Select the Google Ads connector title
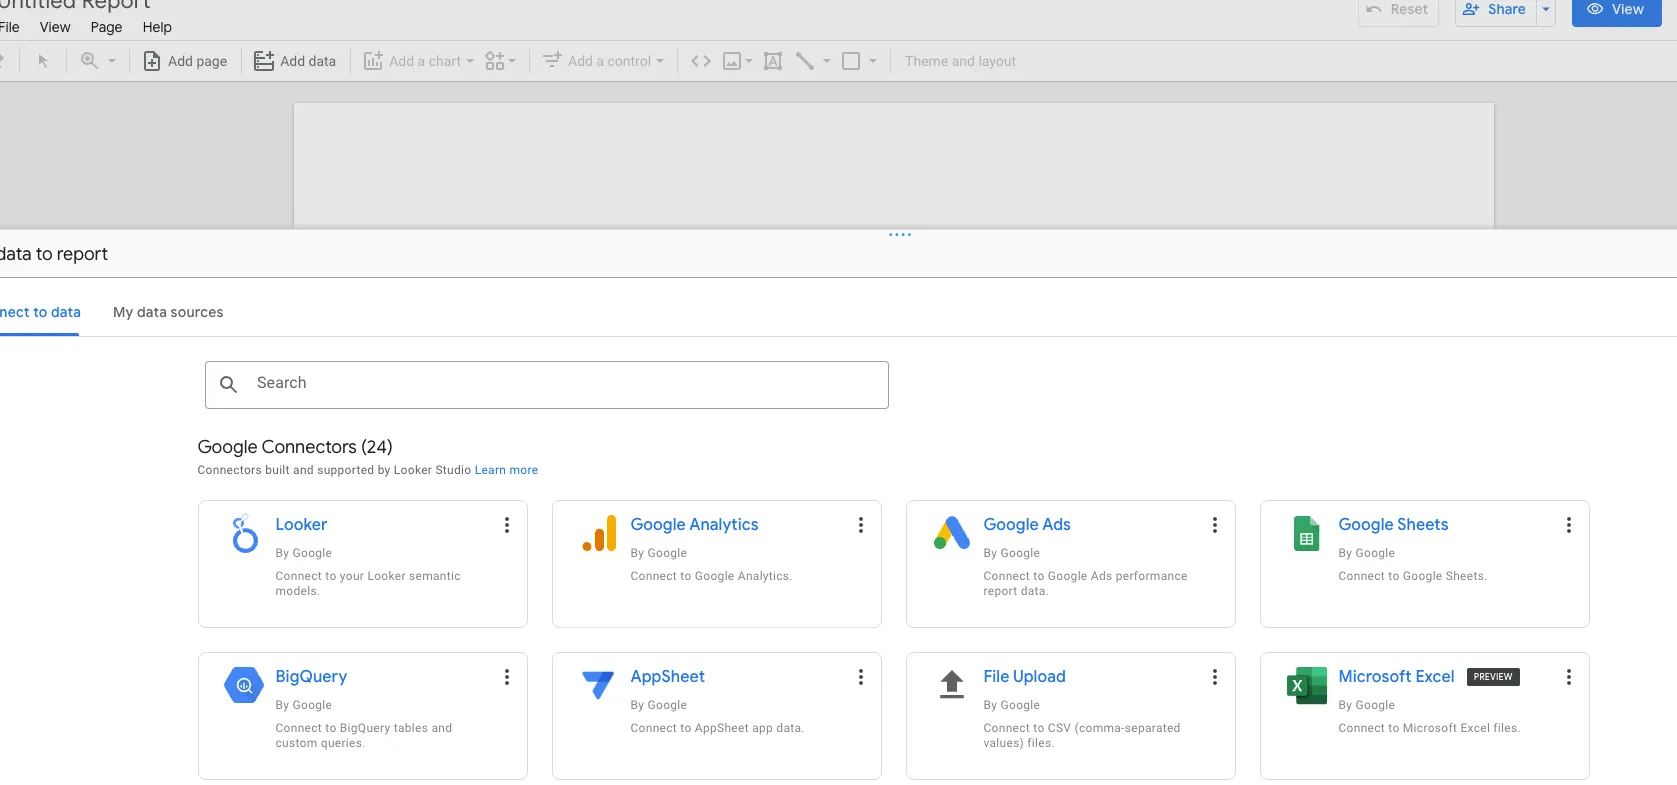 [1027, 525]
